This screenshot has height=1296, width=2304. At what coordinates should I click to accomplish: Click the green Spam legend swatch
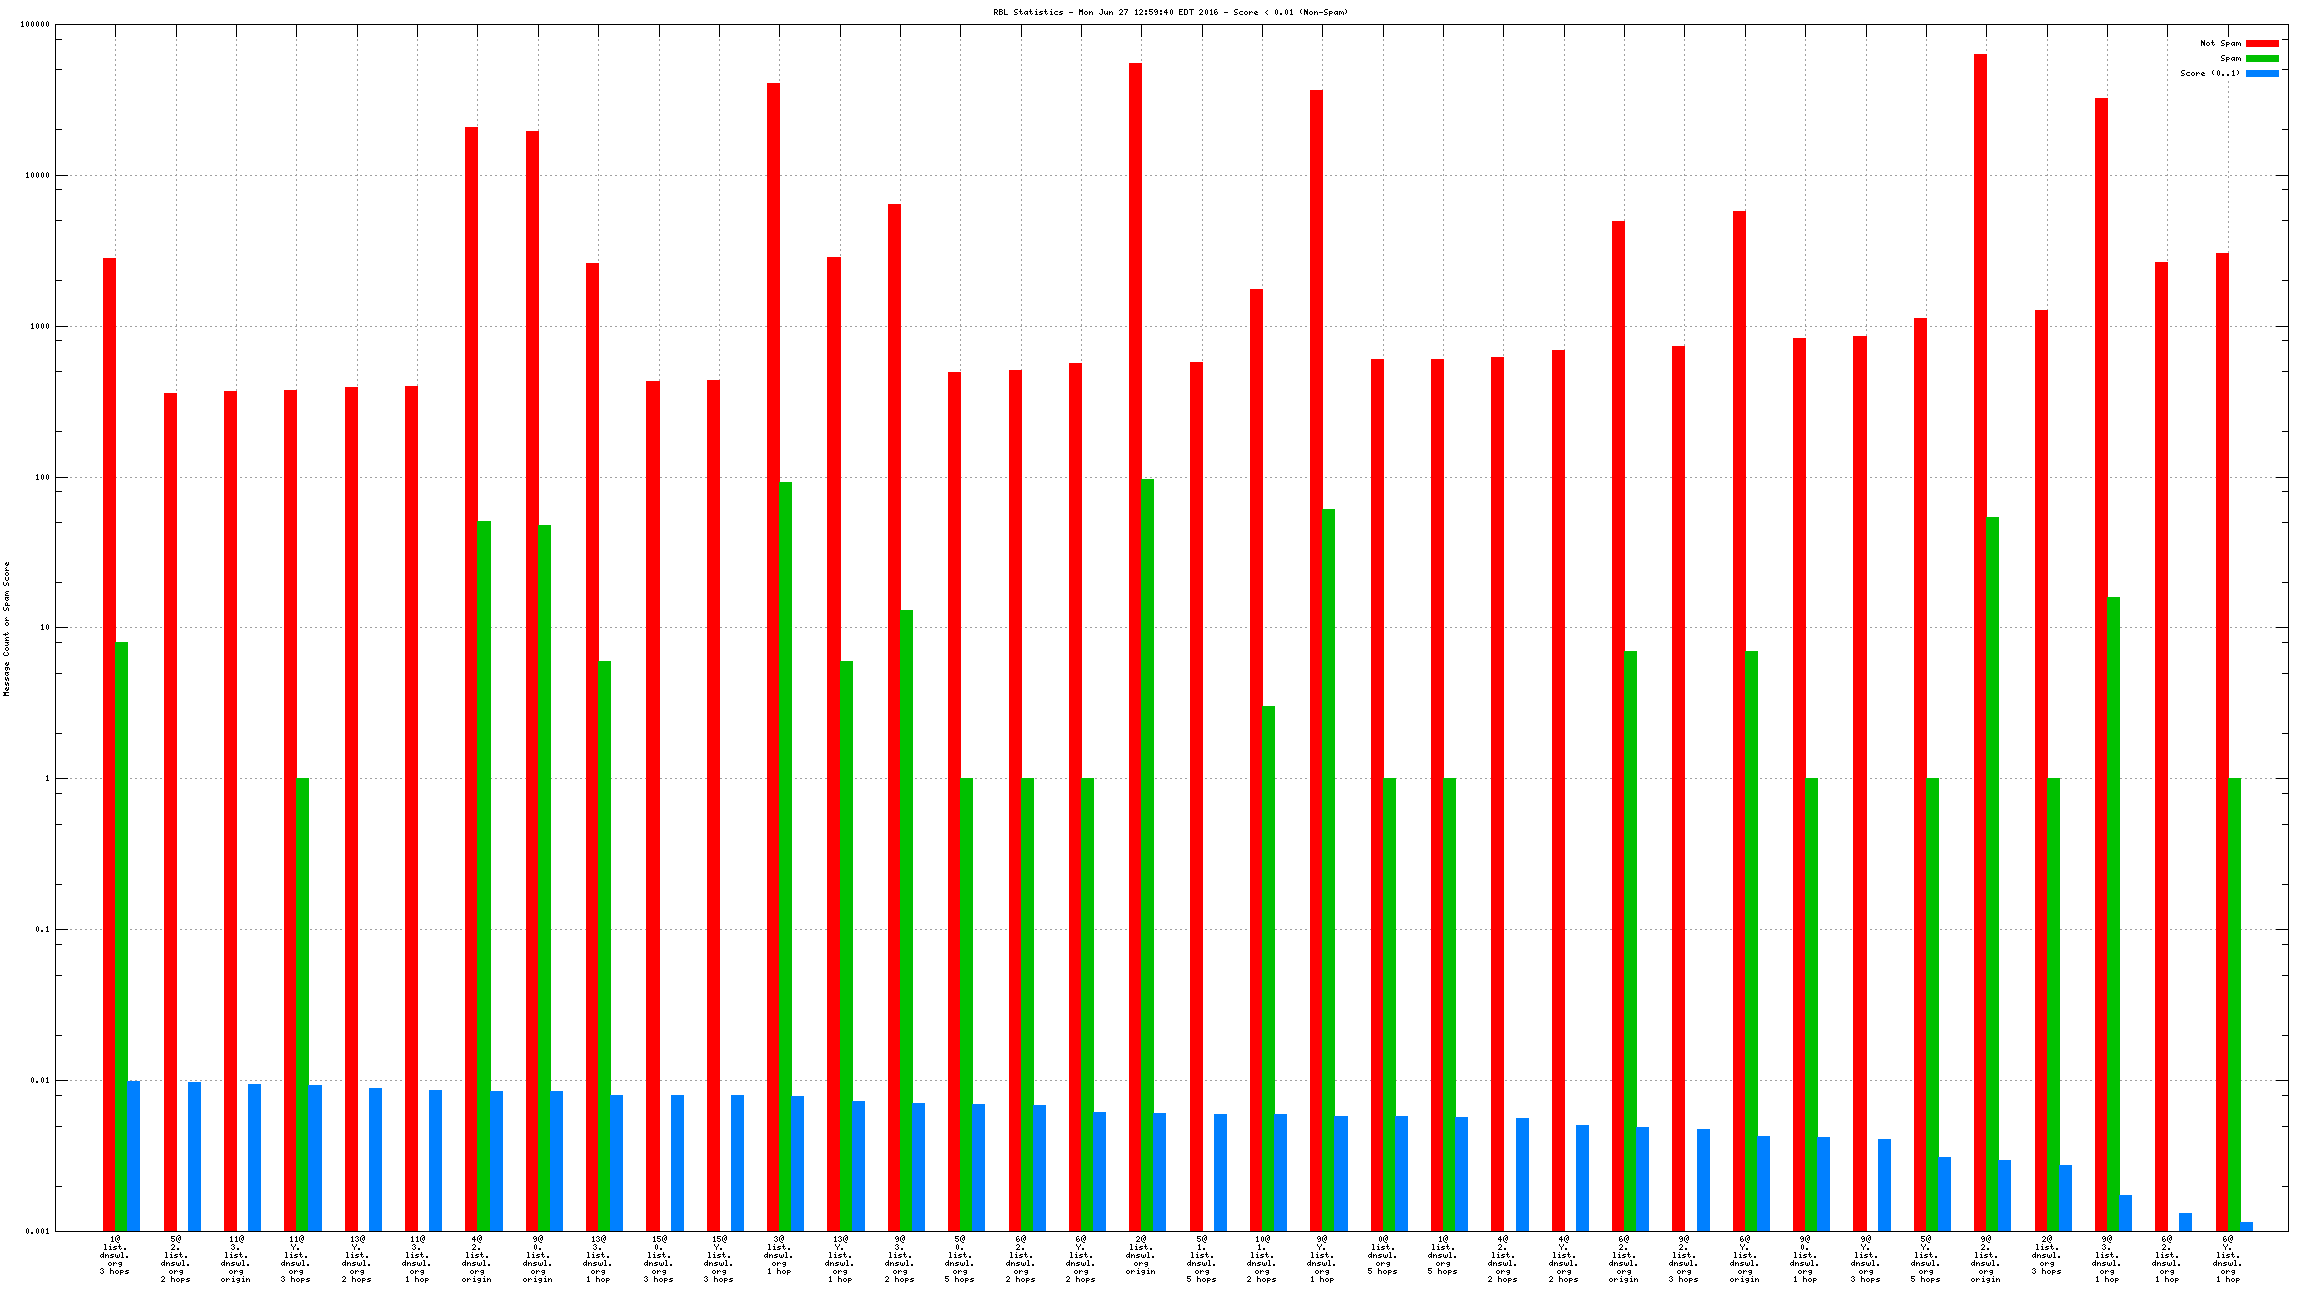[x=2262, y=58]
